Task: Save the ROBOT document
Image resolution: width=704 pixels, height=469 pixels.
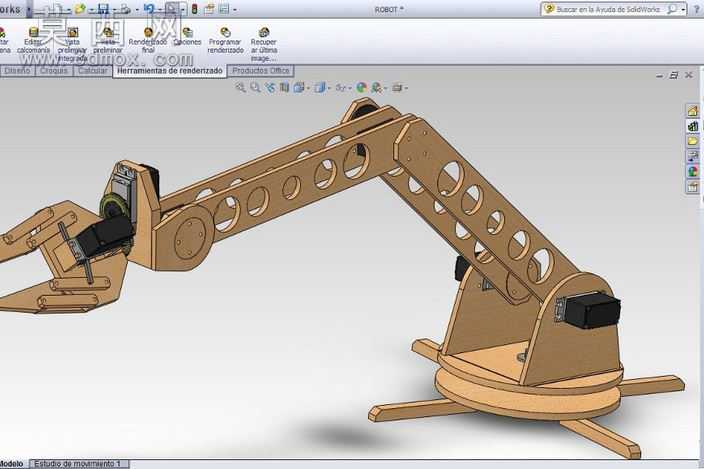Action: (x=103, y=9)
